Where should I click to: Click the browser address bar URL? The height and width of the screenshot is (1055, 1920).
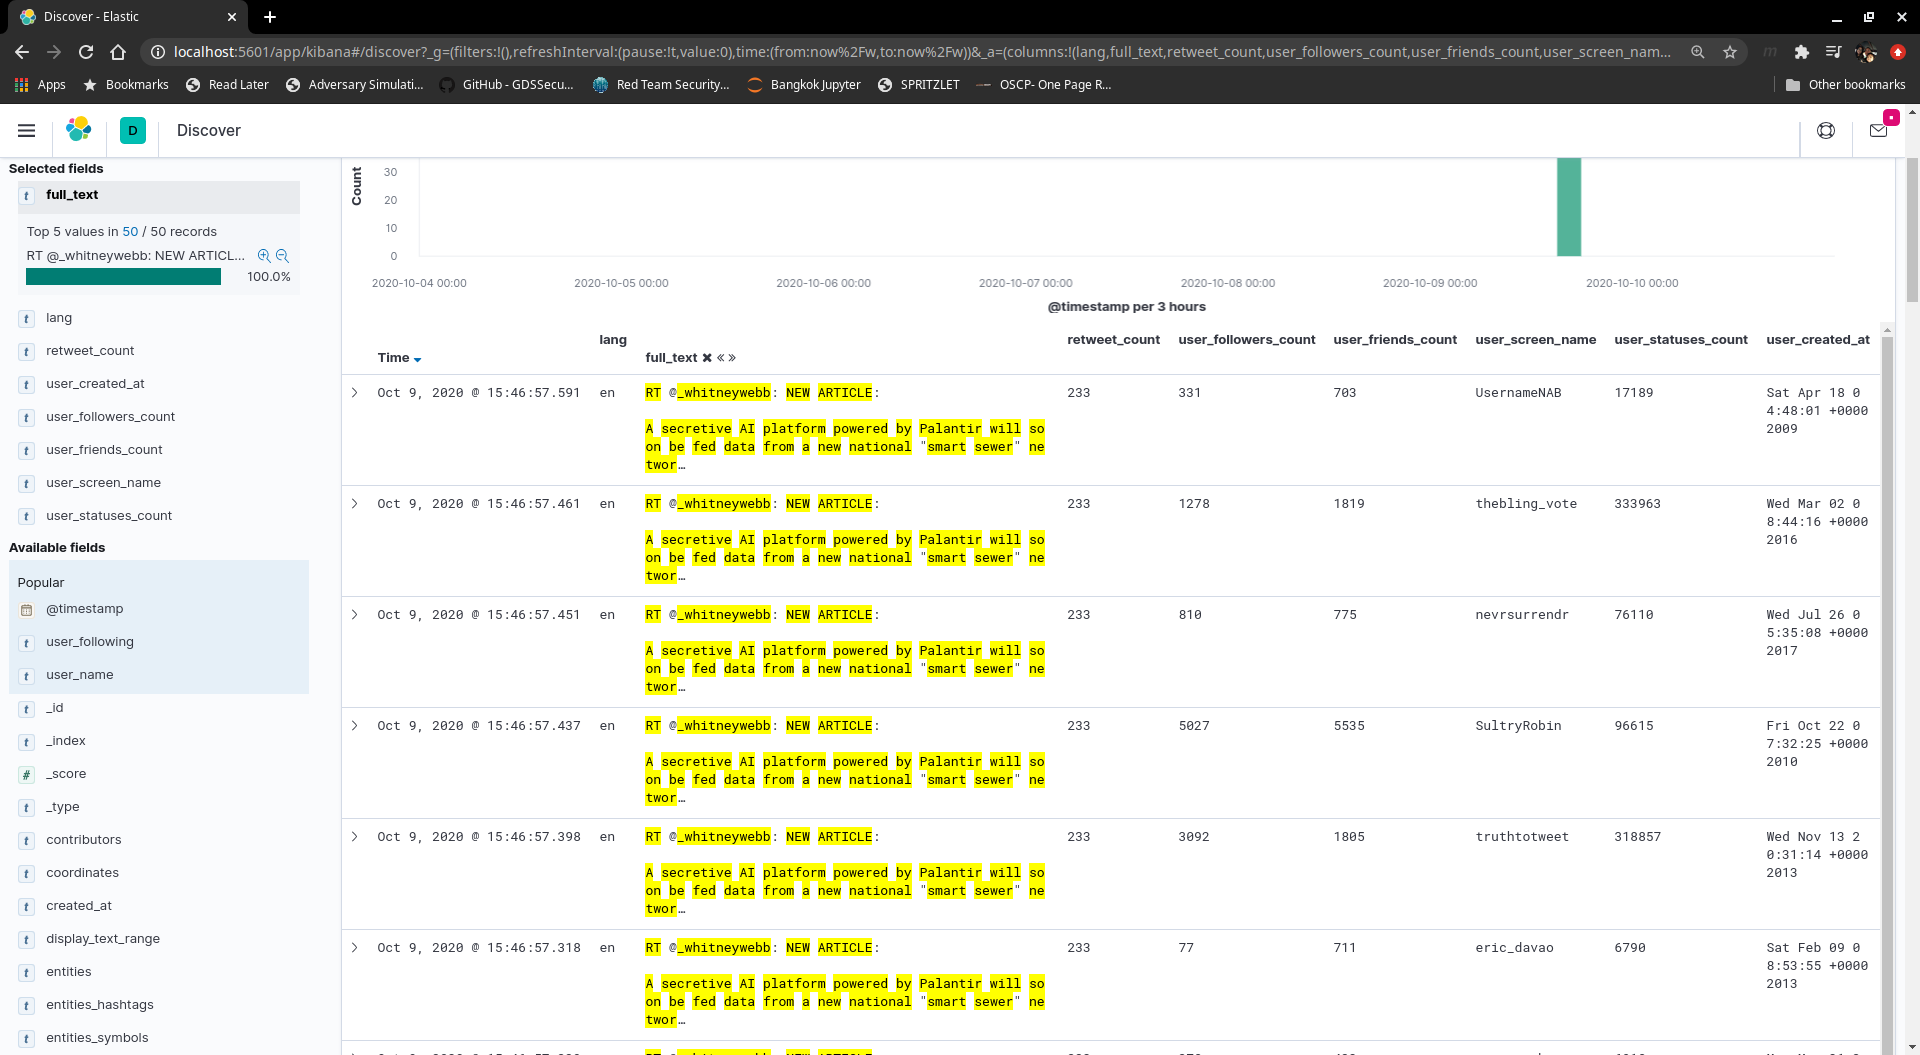(x=920, y=52)
